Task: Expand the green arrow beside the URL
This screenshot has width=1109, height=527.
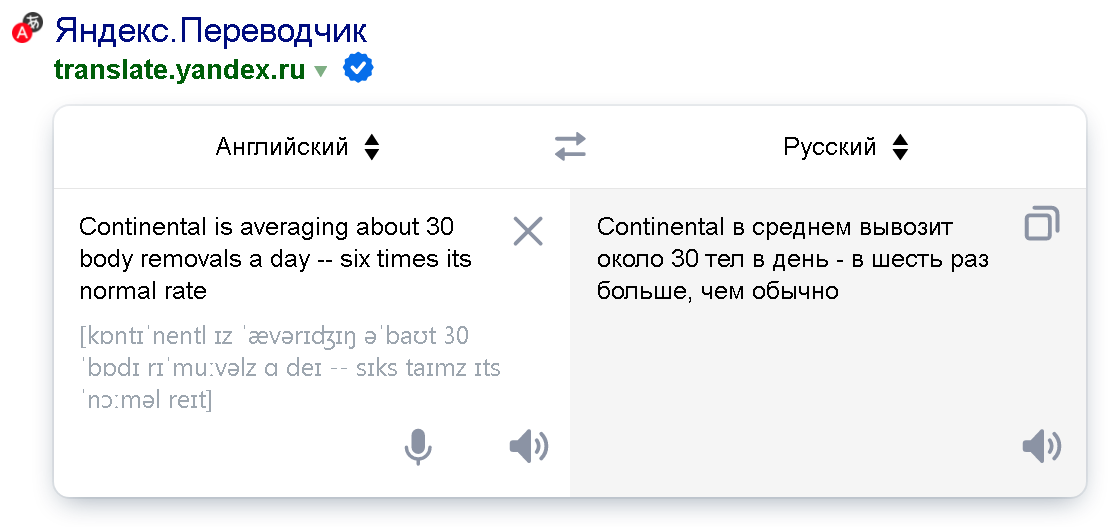Action: pos(320,71)
